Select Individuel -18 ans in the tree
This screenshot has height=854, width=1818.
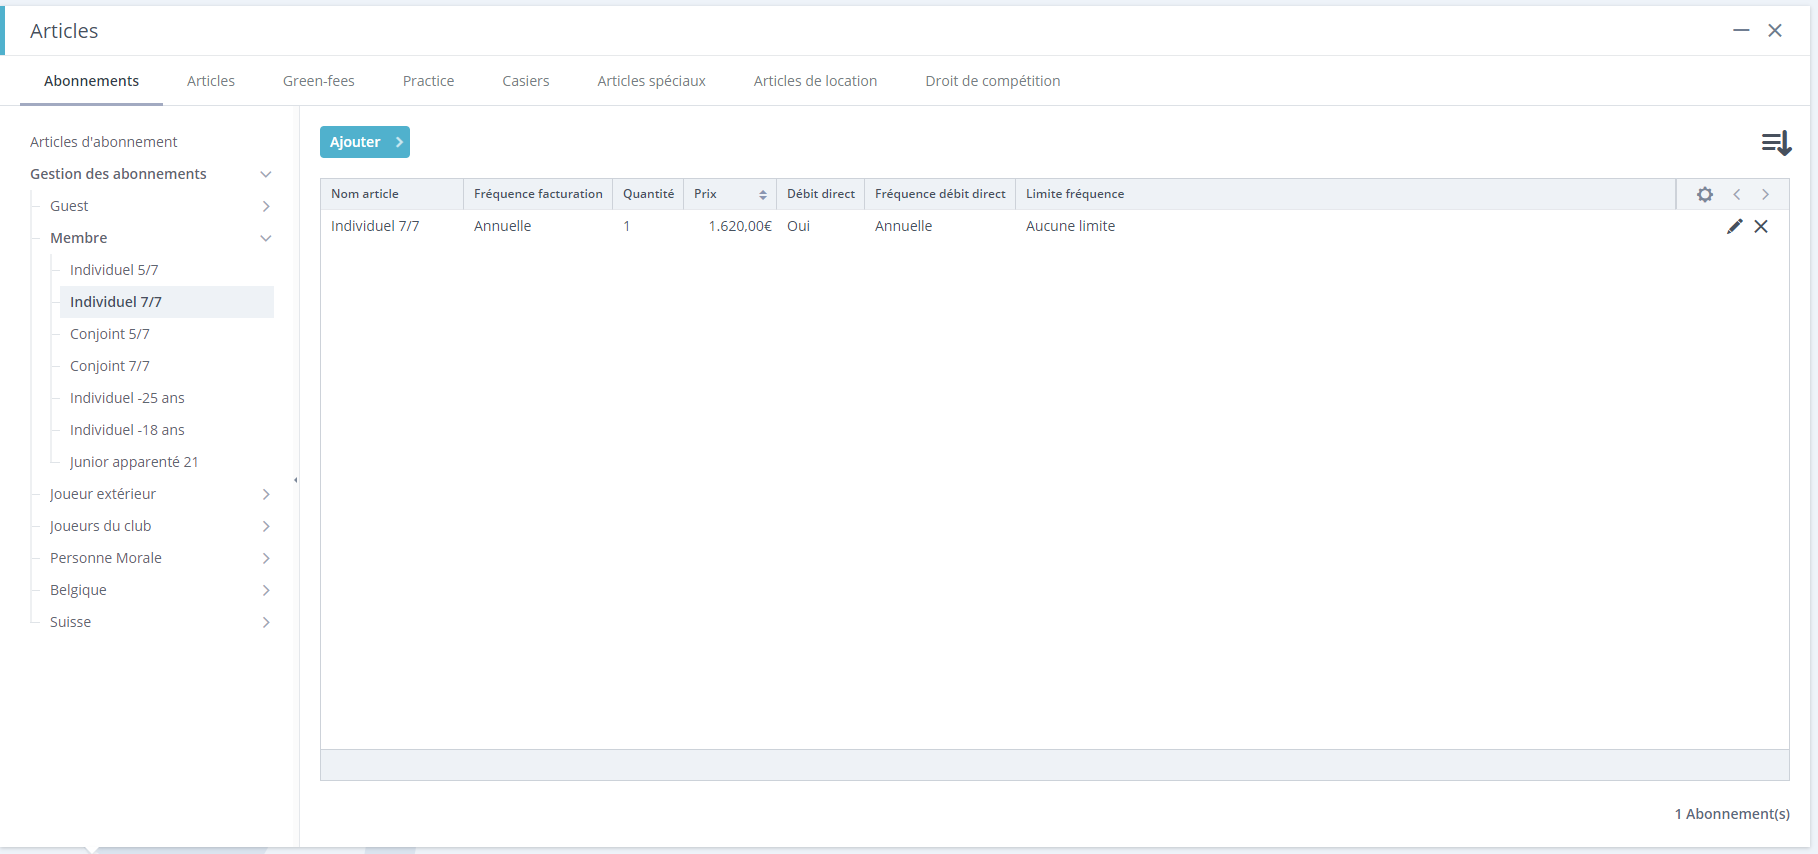(x=127, y=430)
